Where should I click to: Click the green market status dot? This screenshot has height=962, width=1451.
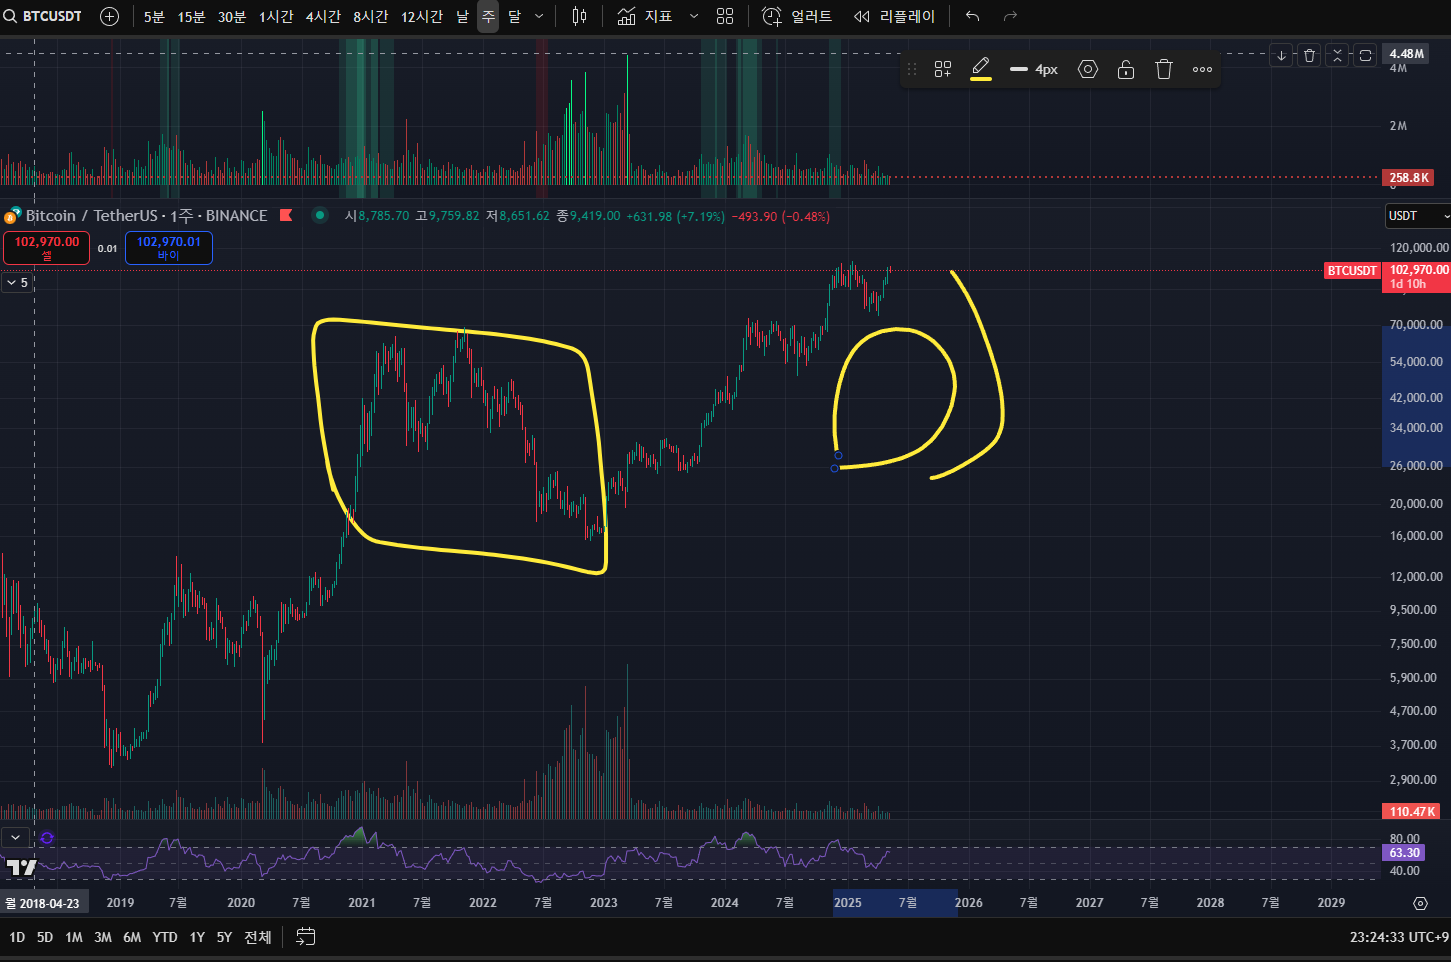click(320, 215)
